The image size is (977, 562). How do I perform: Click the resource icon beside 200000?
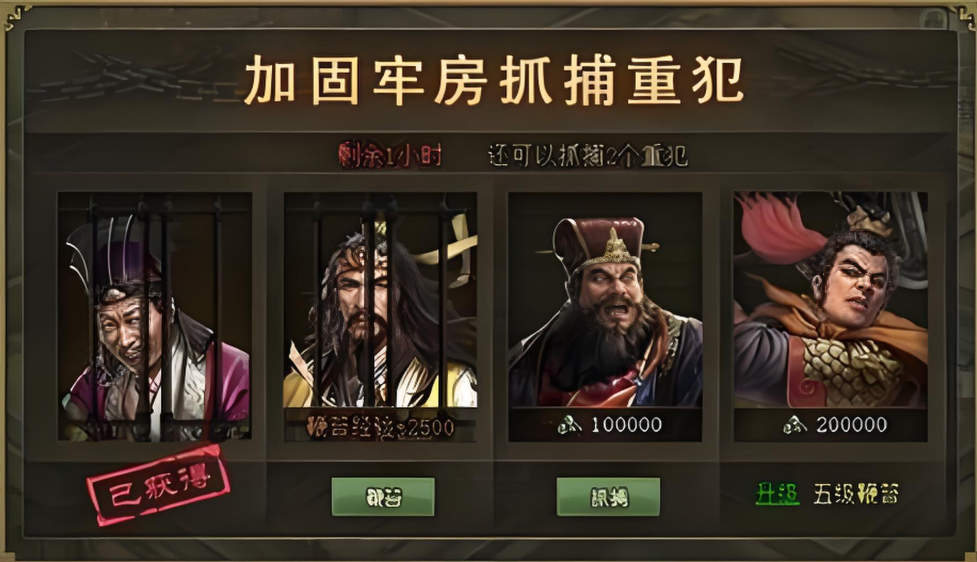tap(795, 426)
